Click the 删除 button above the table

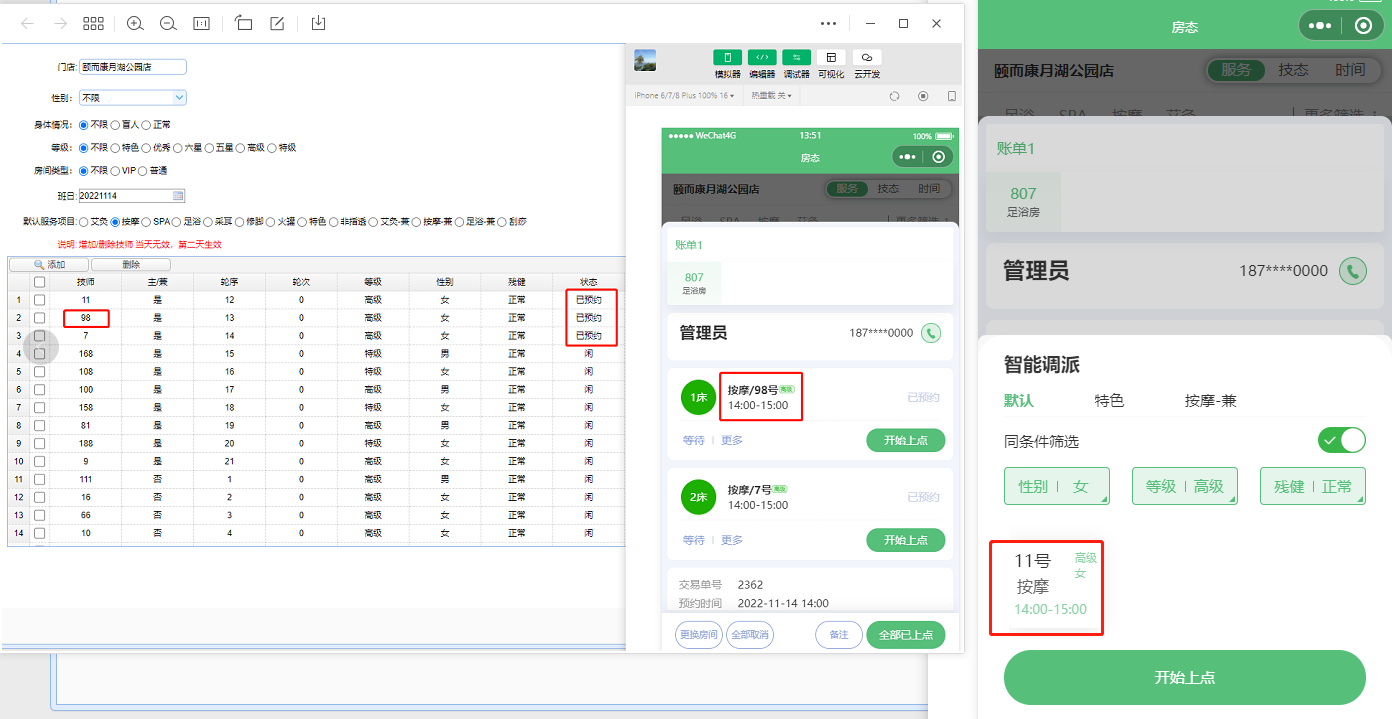pyautogui.click(x=130, y=265)
